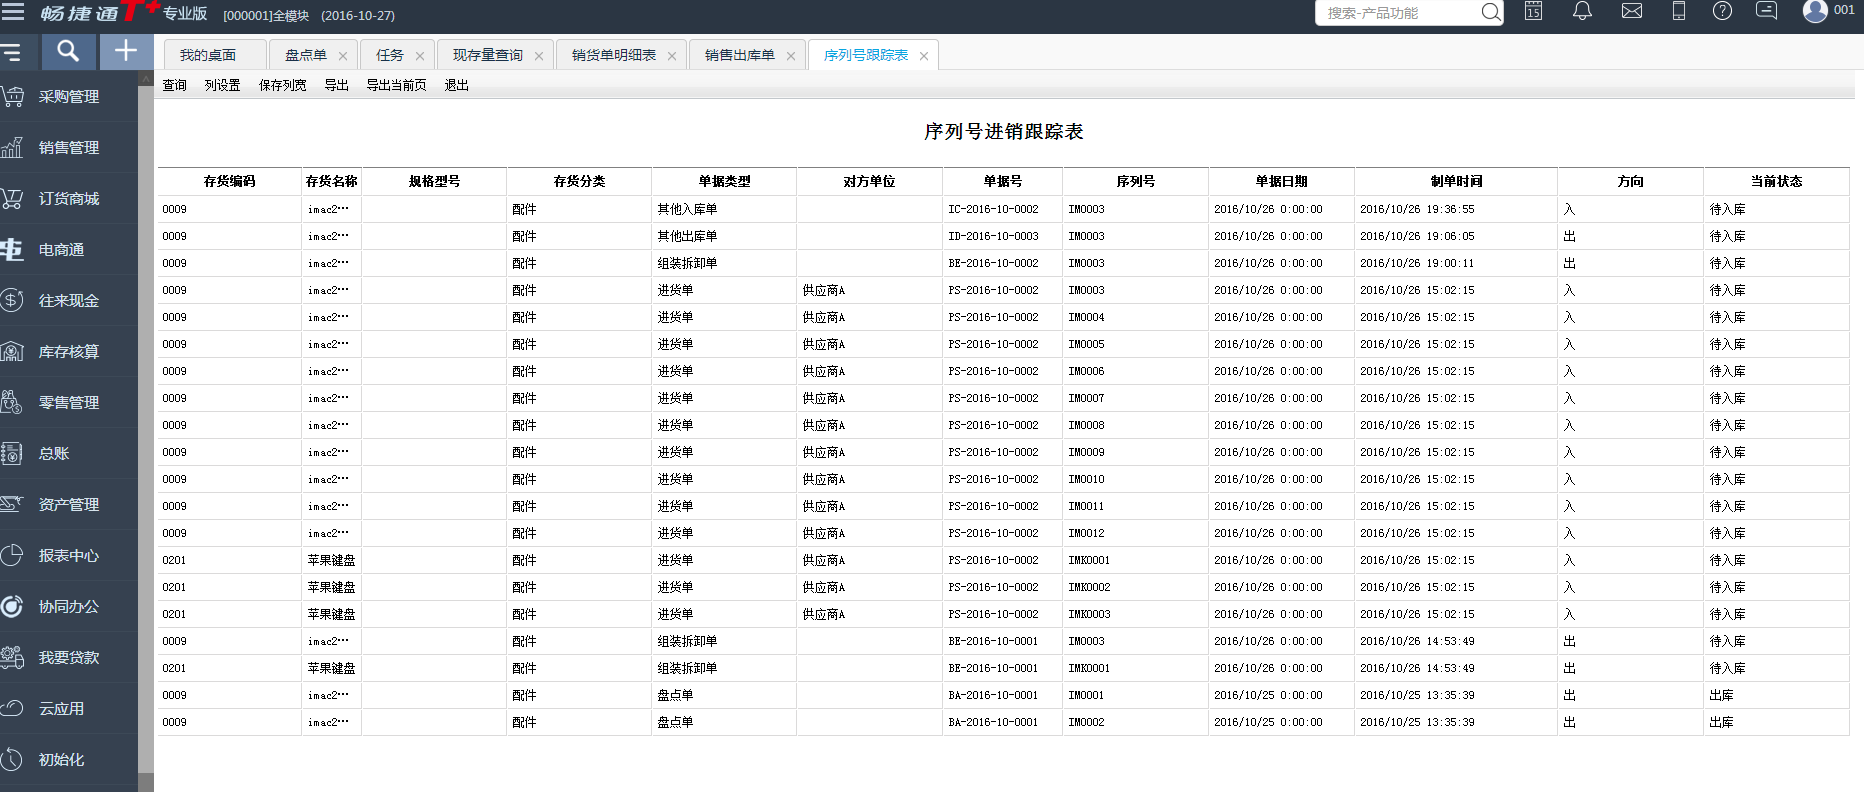
Task: Open the sidebar search magnifier icon
Action: [x=68, y=51]
